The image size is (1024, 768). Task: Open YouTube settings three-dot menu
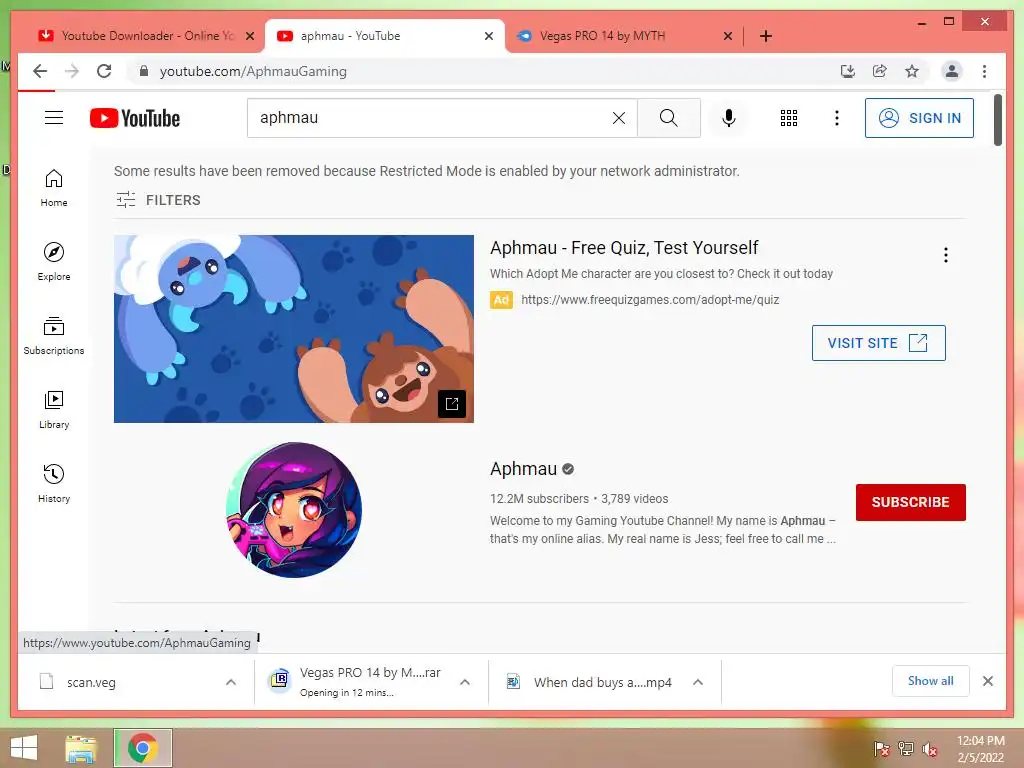pyautogui.click(x=837, y=118)
